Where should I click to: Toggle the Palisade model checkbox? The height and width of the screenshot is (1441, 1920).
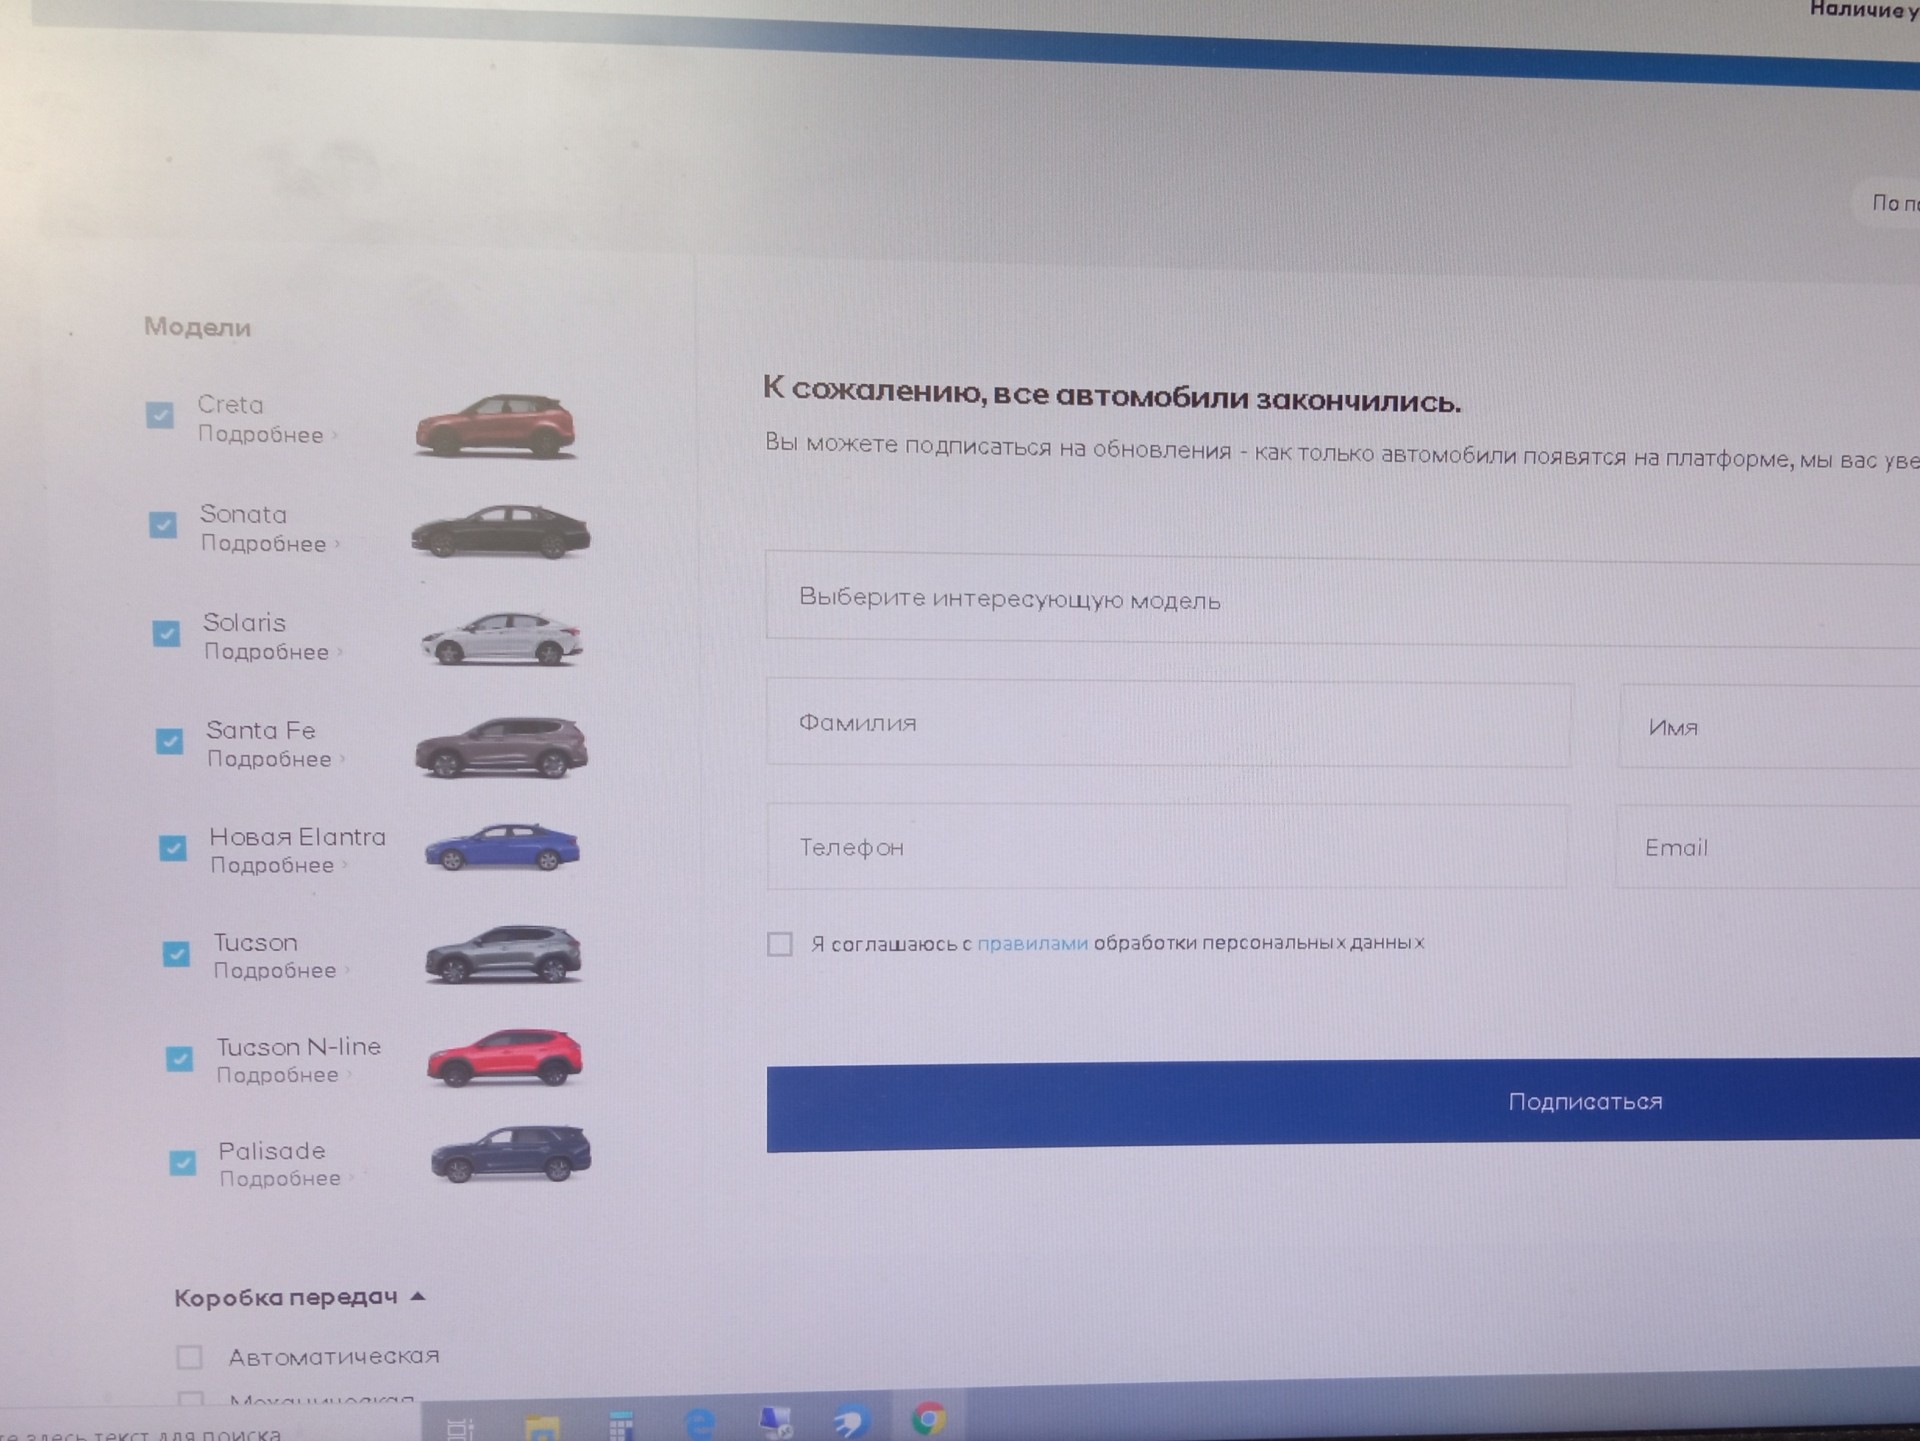tap(182, 1162)
